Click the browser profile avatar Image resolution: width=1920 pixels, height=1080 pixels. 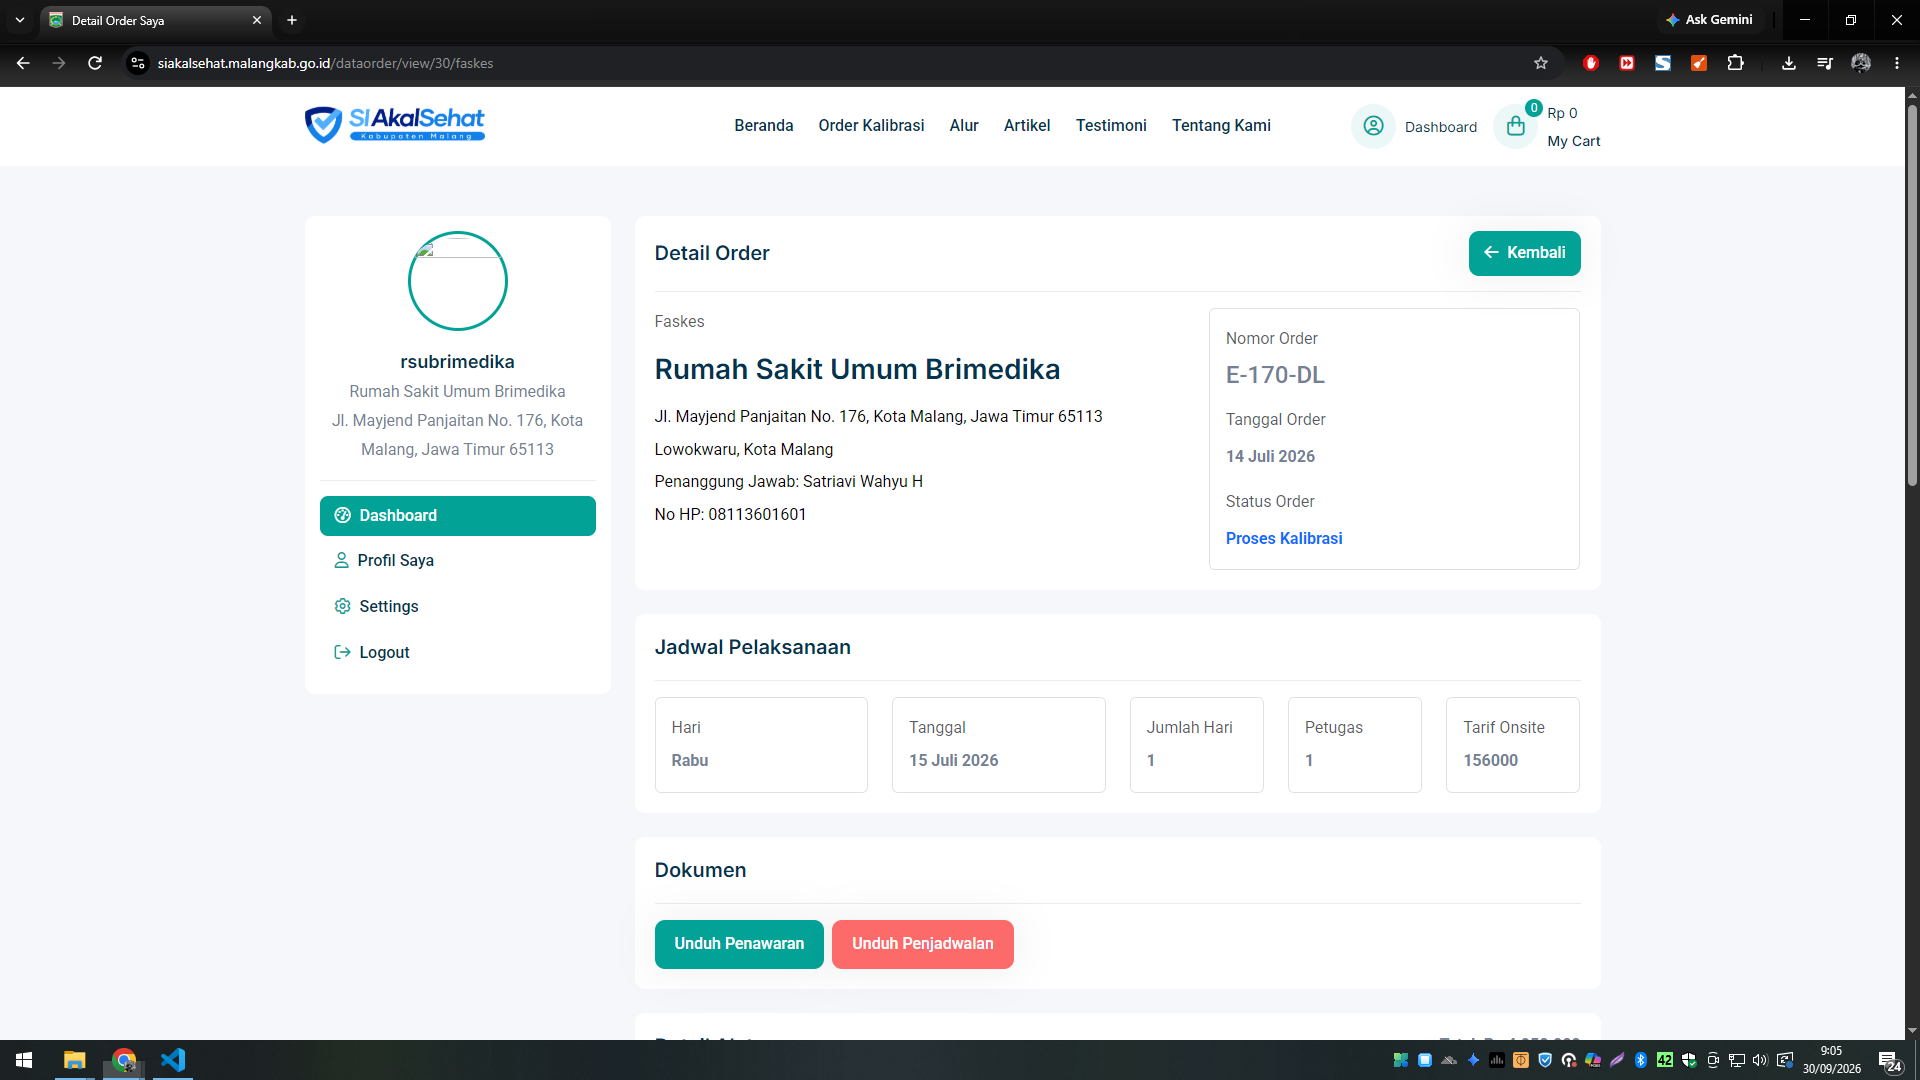[1861, 63]
